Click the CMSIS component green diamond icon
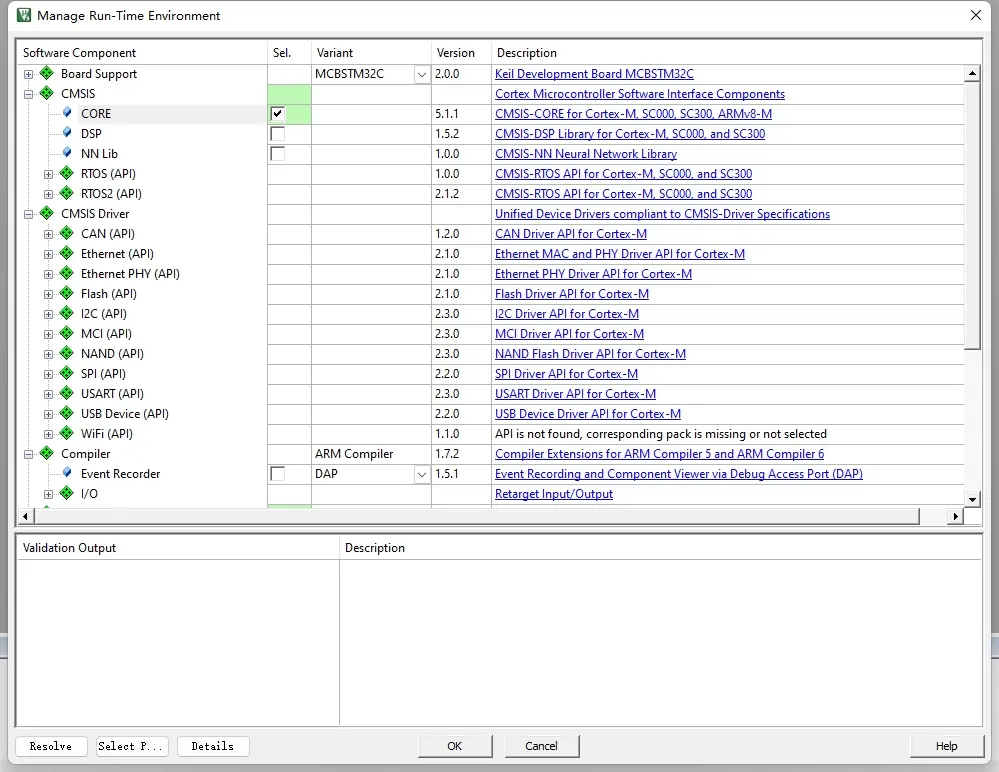 [x=46, y=94]
